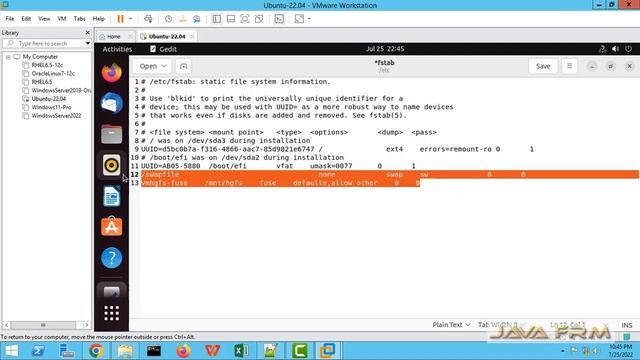Open the Tab Width dropdown
Viewport: 640px width, 360px height.
coord(501,325)
